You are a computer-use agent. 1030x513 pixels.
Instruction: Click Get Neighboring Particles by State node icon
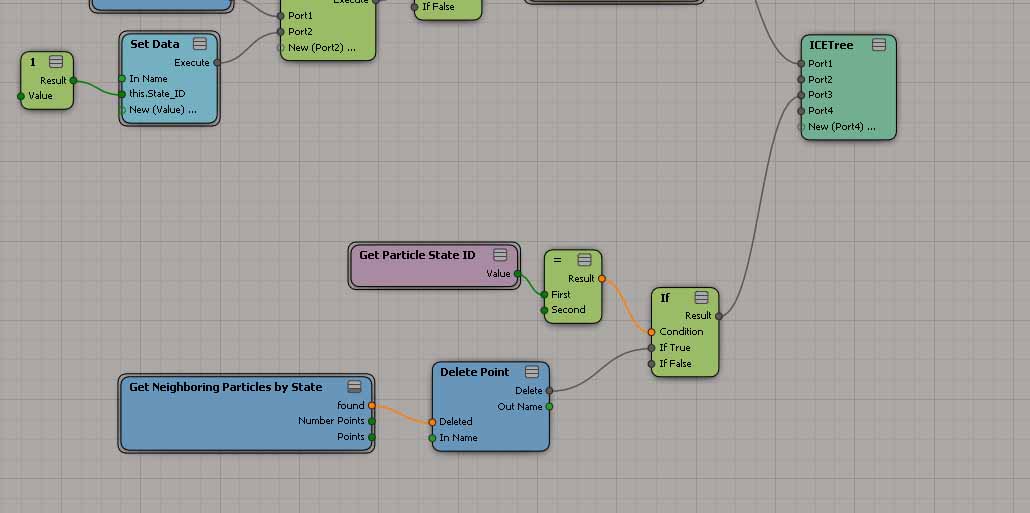click(354, 387)
